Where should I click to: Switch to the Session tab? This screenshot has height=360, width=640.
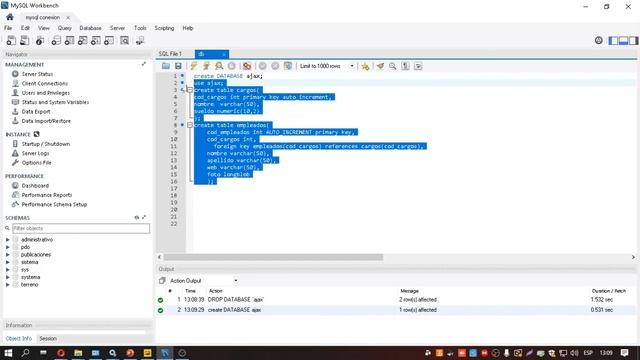pyautogui.click(x=48, y=338)
